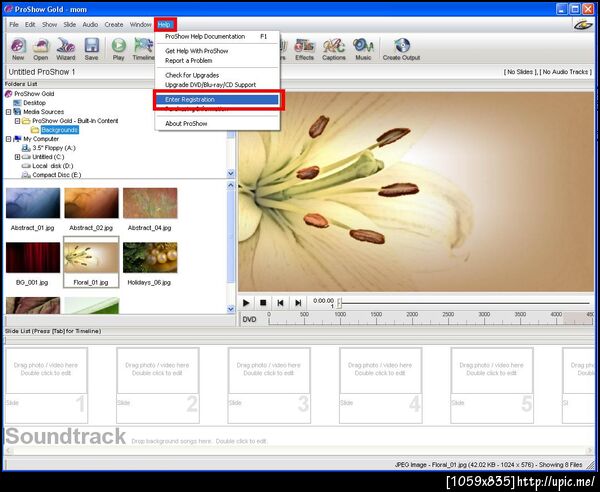Choose Upgrade DVD/Blu-ray/CD Support
600x492 pixels.
217,85
